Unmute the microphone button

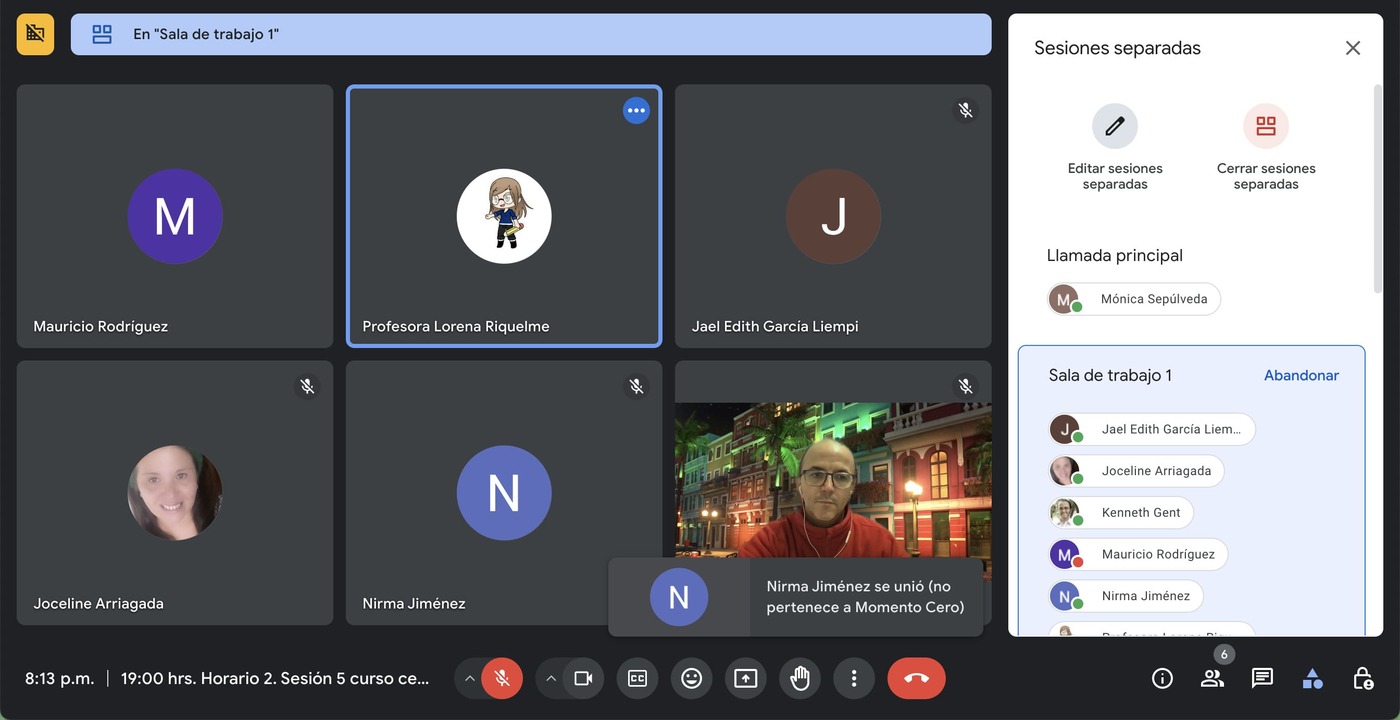pos(502,678)
